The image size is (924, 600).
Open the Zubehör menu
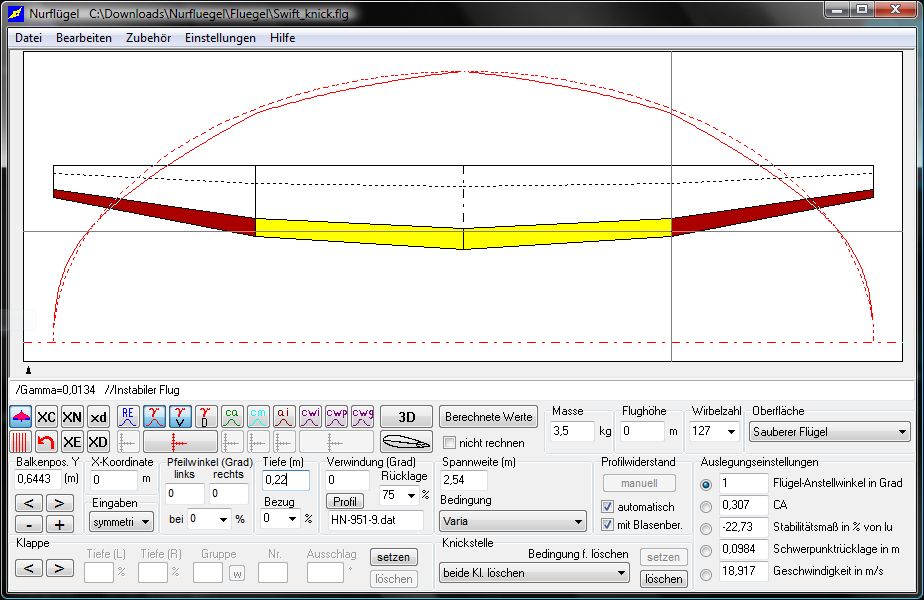pyautogui.click(x=148, y=38)
